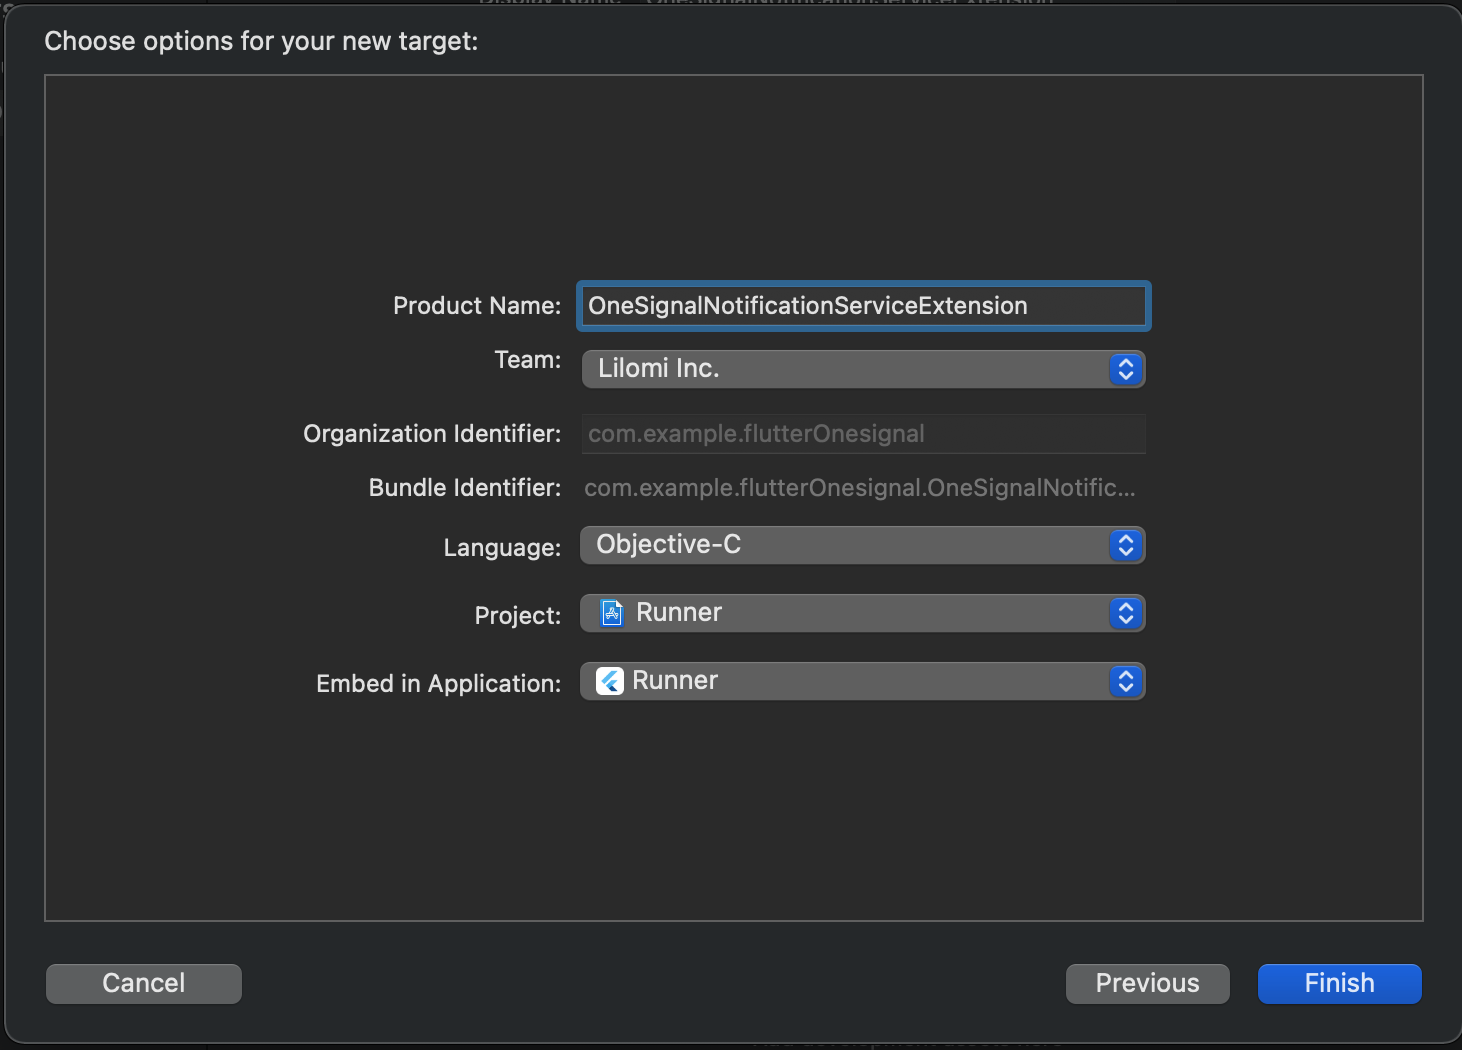Click the Flutter icon in Embed in Application
The width and height of the screenshot is (1462, 1050).
[x=610, y=681]
